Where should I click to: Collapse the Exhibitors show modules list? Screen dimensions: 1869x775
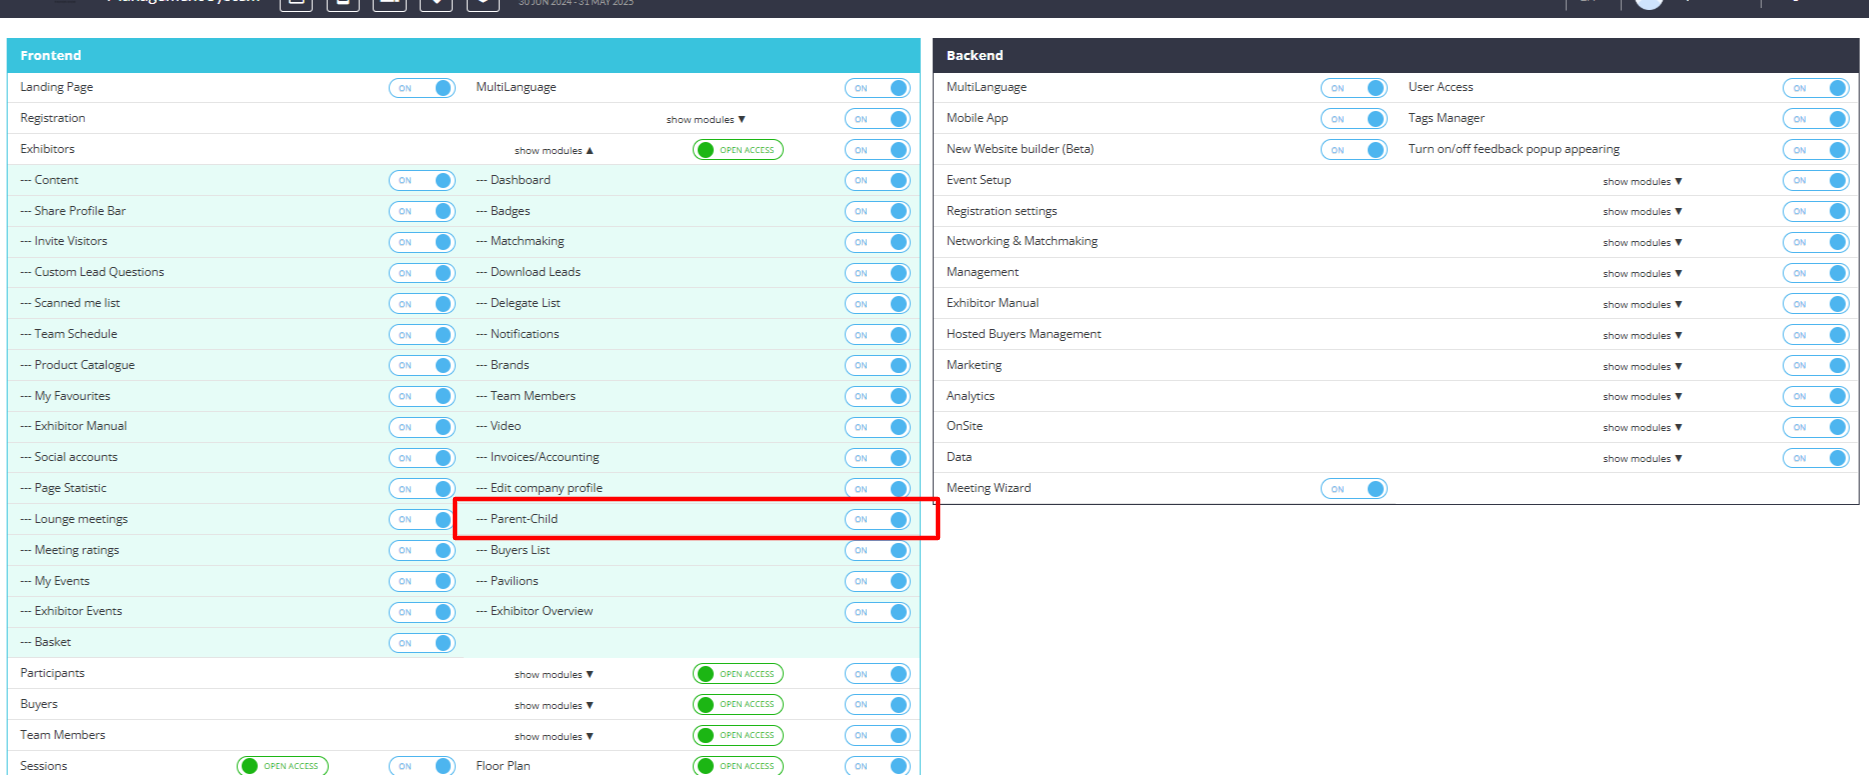(553, 150)
